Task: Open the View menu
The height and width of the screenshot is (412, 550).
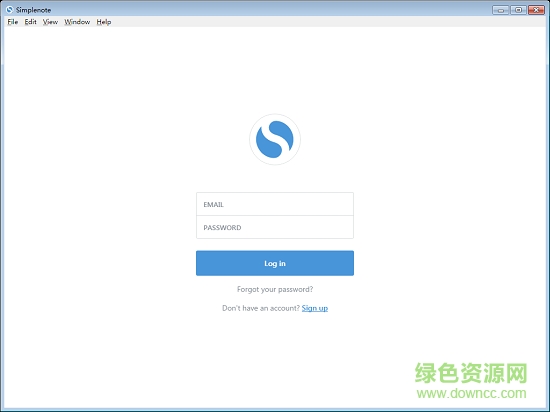Action: tap(50, 22)
